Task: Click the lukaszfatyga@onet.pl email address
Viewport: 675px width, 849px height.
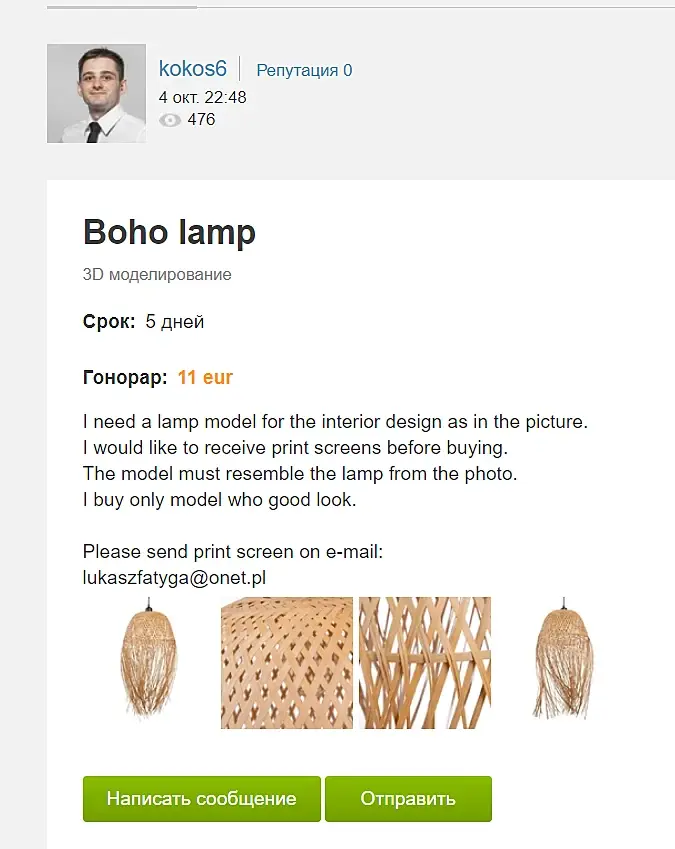Action: coord(174,577)
